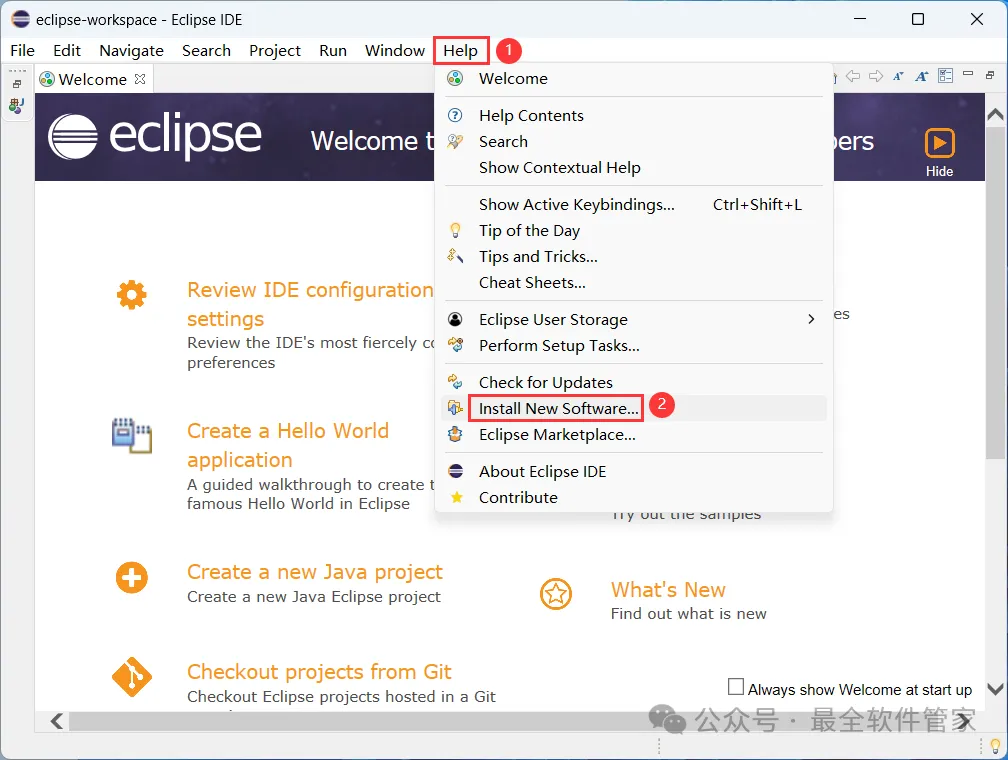This screenshot has height=760, width=1008.
Task: Click the Customize page checklist icon
Action: tap(945, 76)
